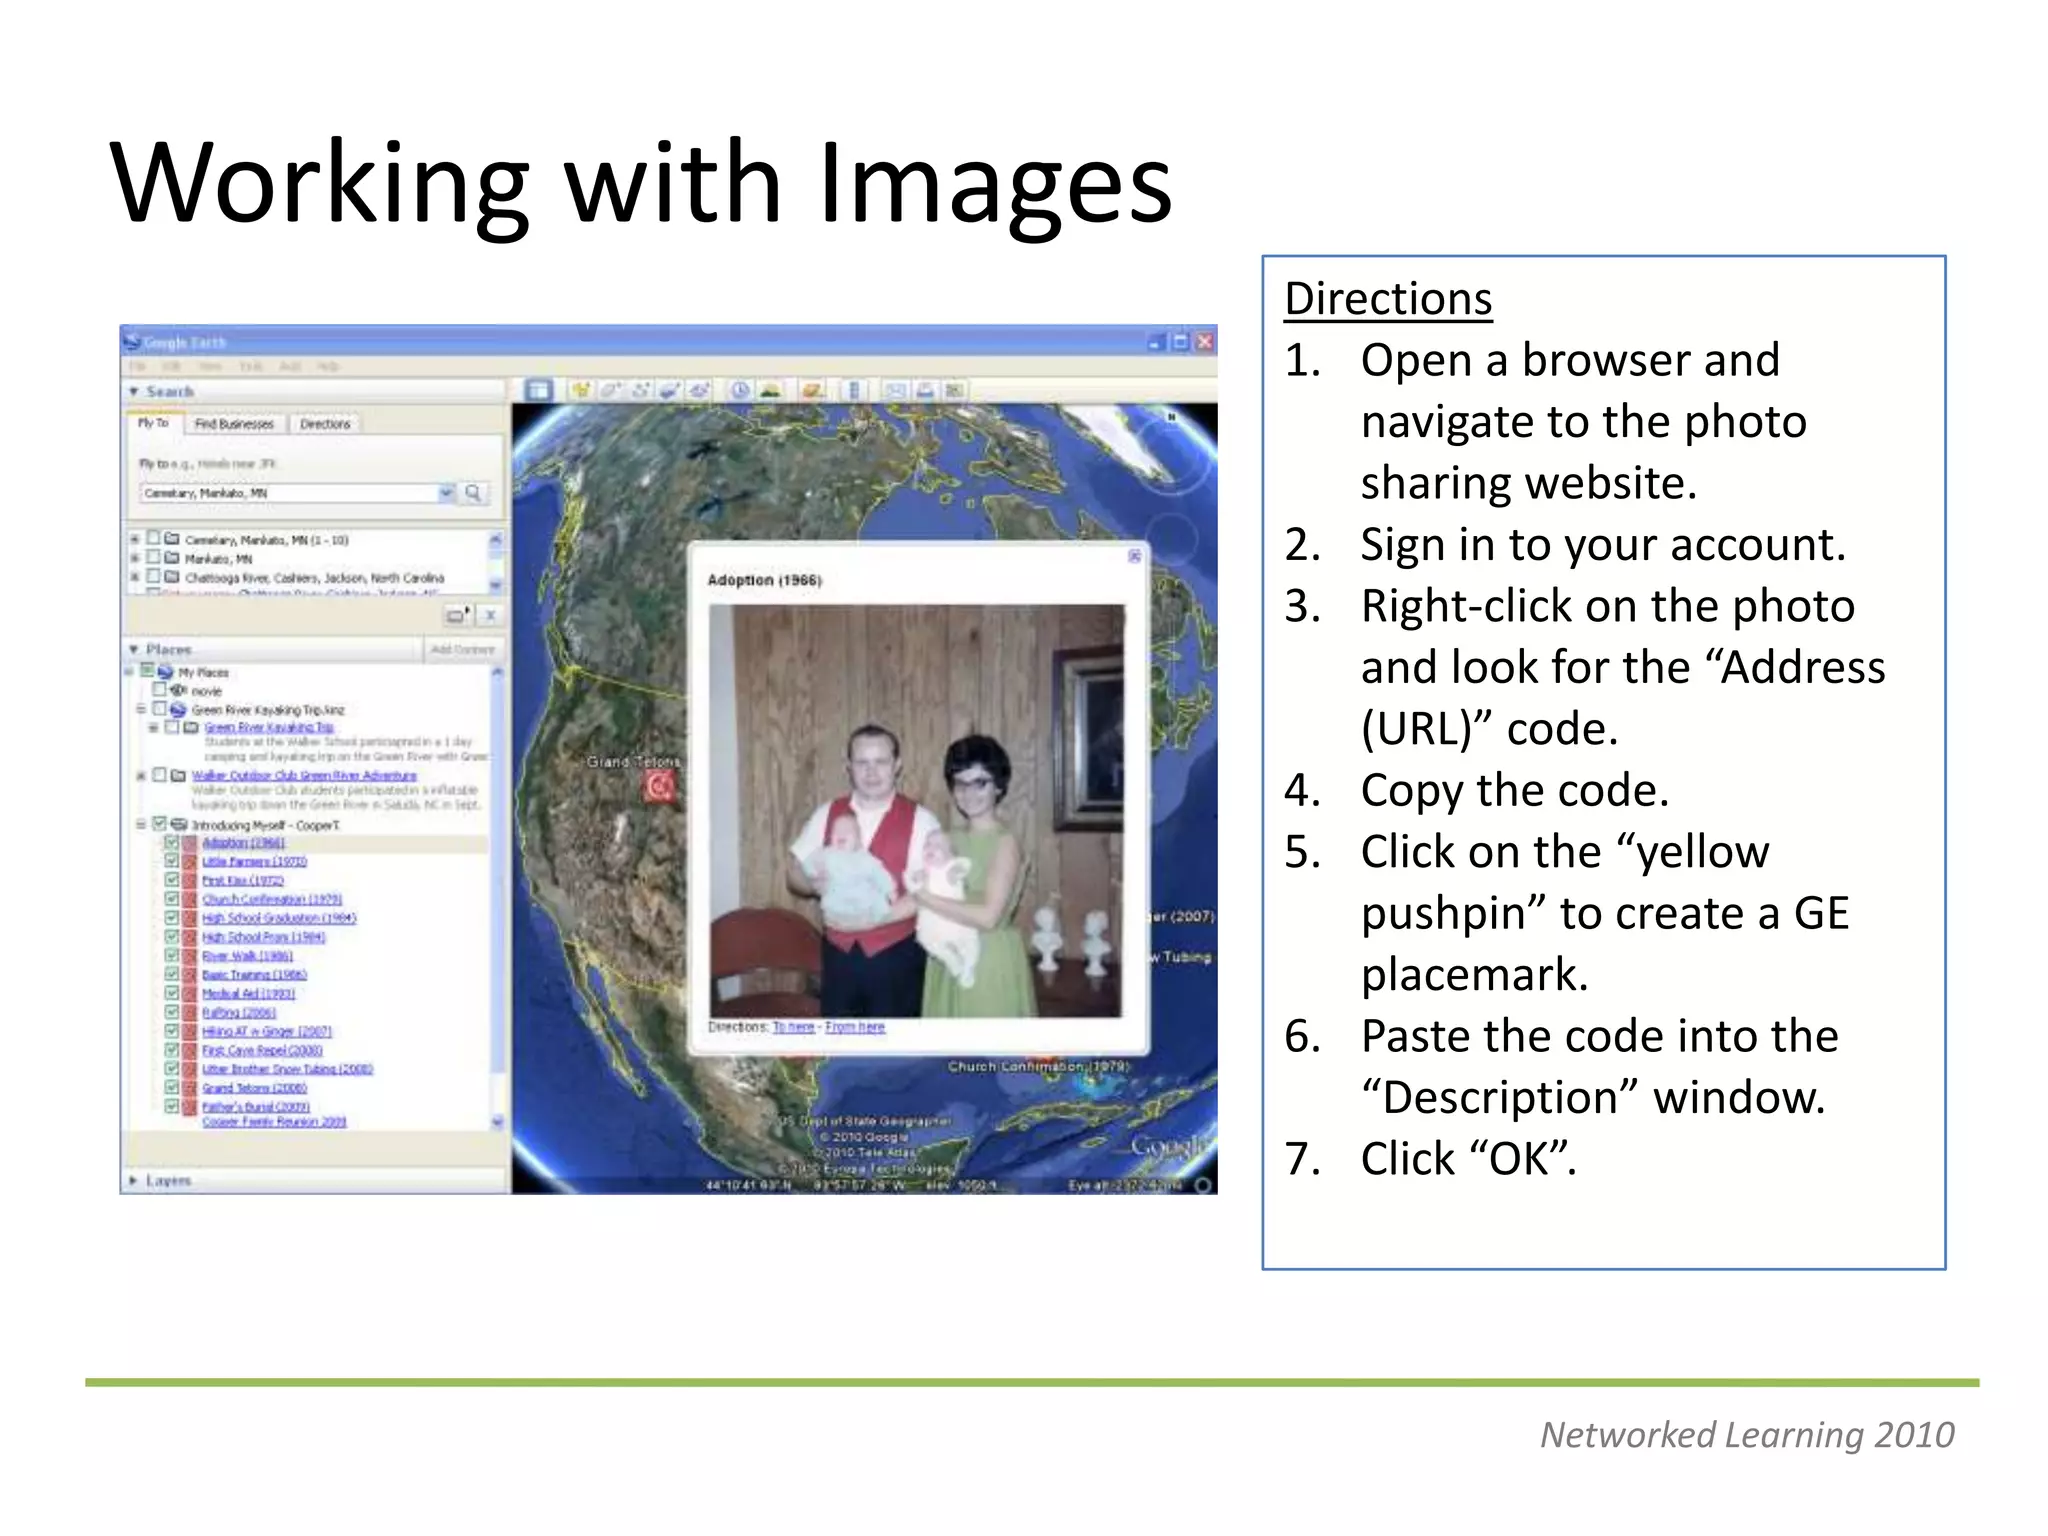Expand the Layers panel
2048x1536 pixels.
tap(134, 1181)
